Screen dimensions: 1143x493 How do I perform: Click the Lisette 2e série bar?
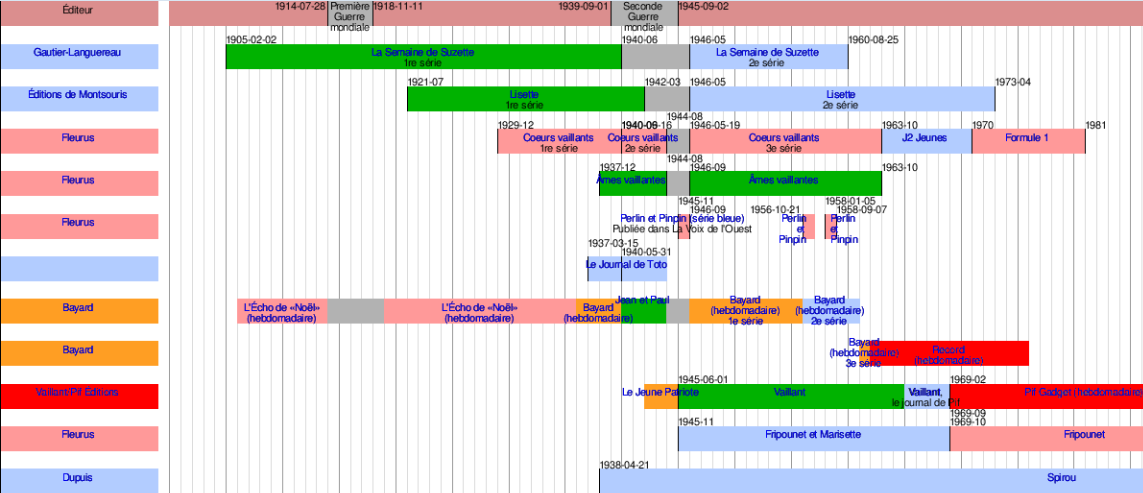(x=842, y=99)
